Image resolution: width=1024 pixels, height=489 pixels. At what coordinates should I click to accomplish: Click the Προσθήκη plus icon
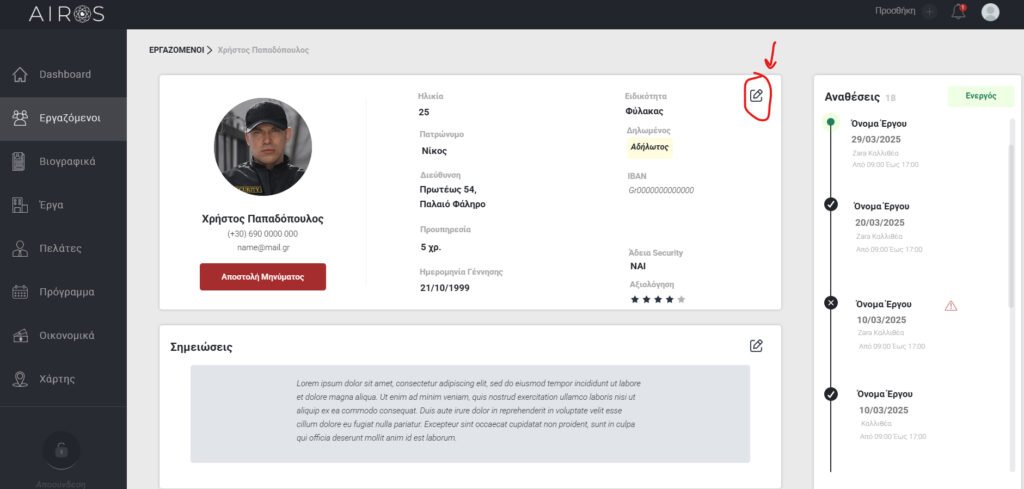pyautogui.click(x=930, y=12)
